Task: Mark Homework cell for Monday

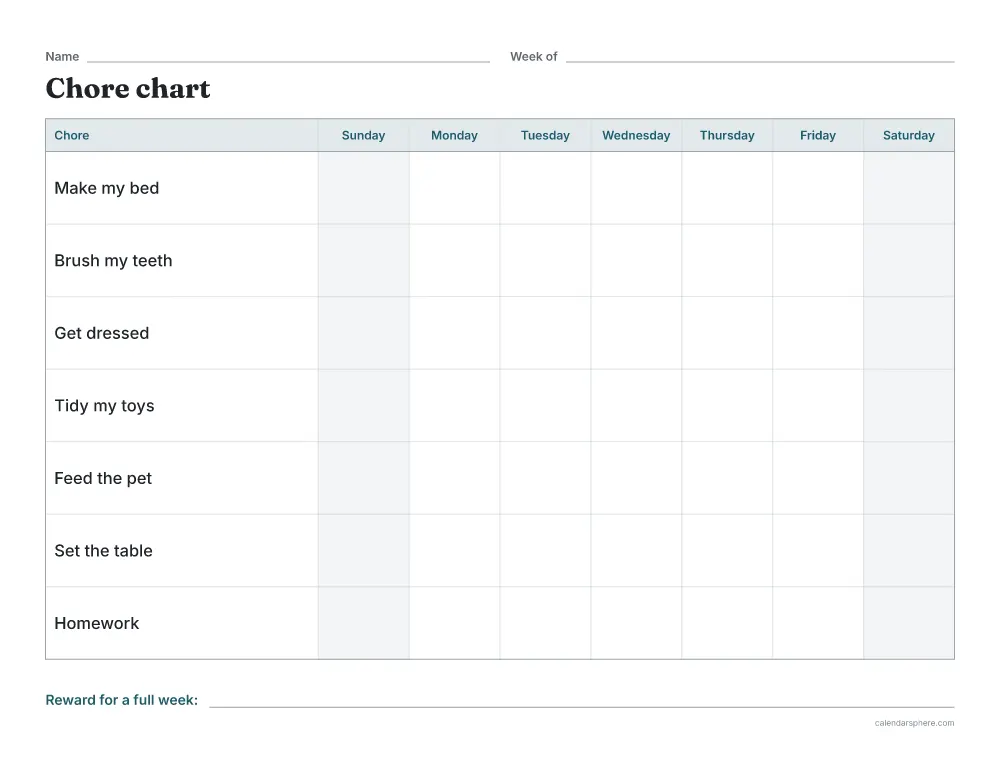Action: pyautogui.click(x=454, y=623)
